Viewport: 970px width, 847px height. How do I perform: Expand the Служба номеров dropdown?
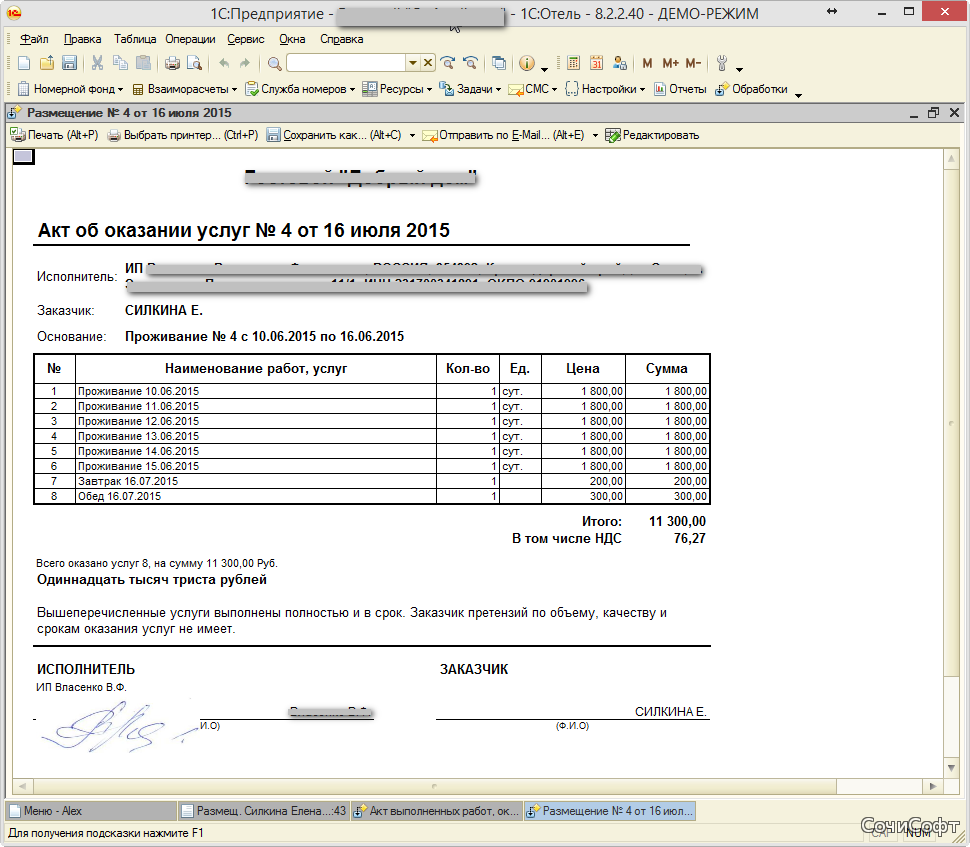click(352, 90)
